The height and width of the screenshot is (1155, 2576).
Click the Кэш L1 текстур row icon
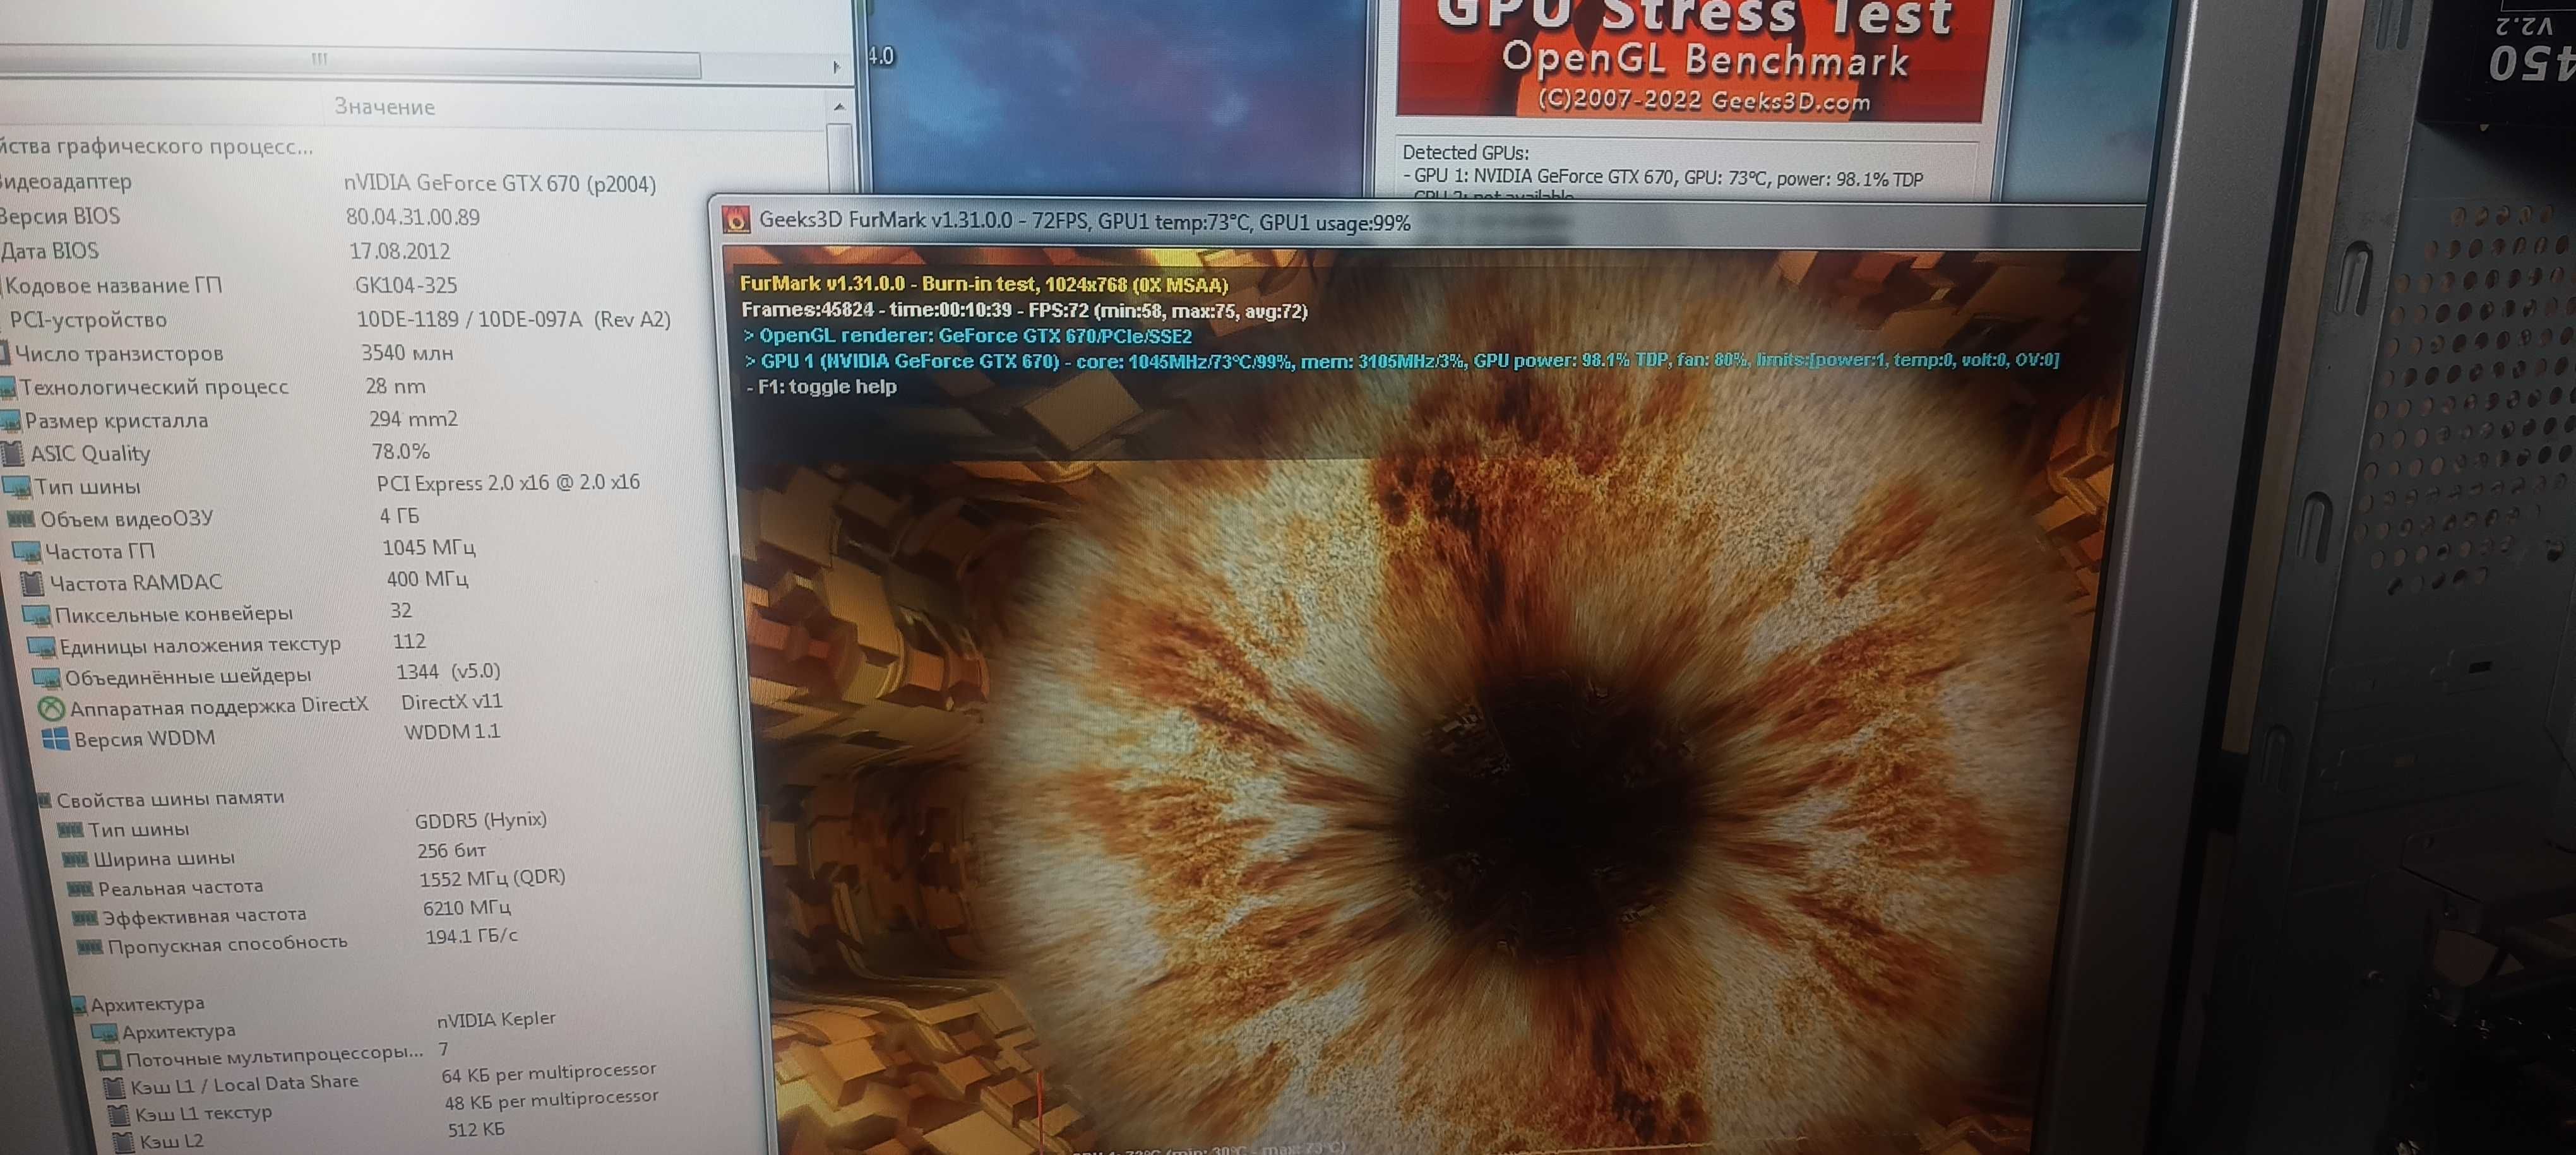[x=119, y=1114]
